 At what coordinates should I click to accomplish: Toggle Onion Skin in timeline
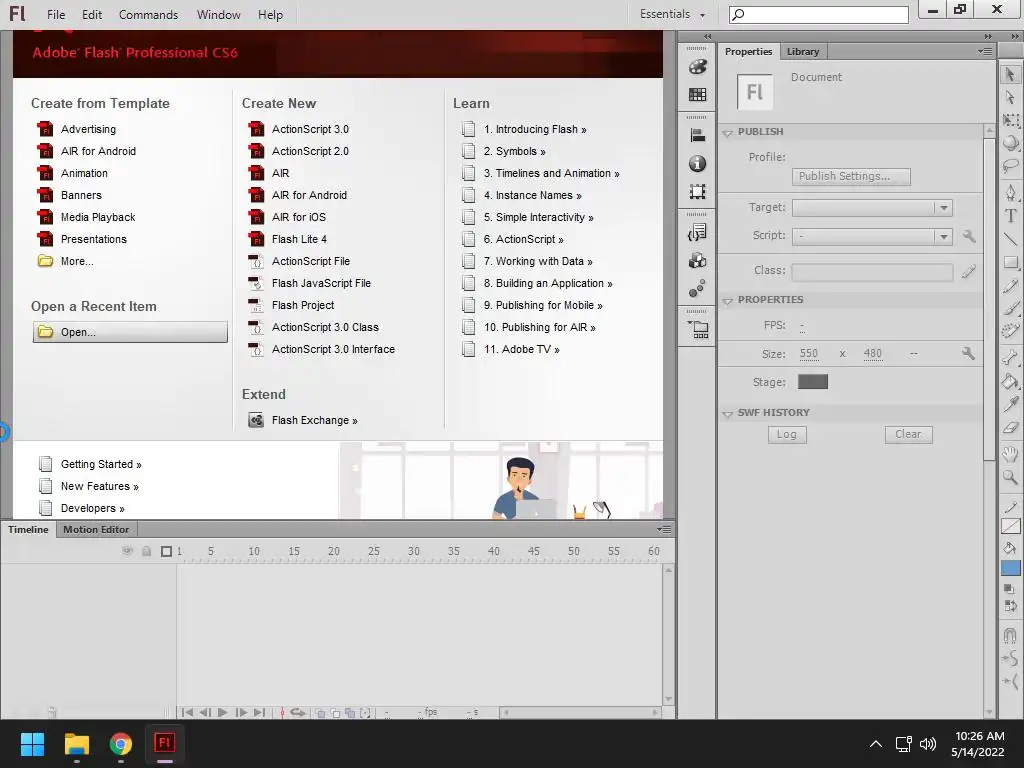click(320, 713)
